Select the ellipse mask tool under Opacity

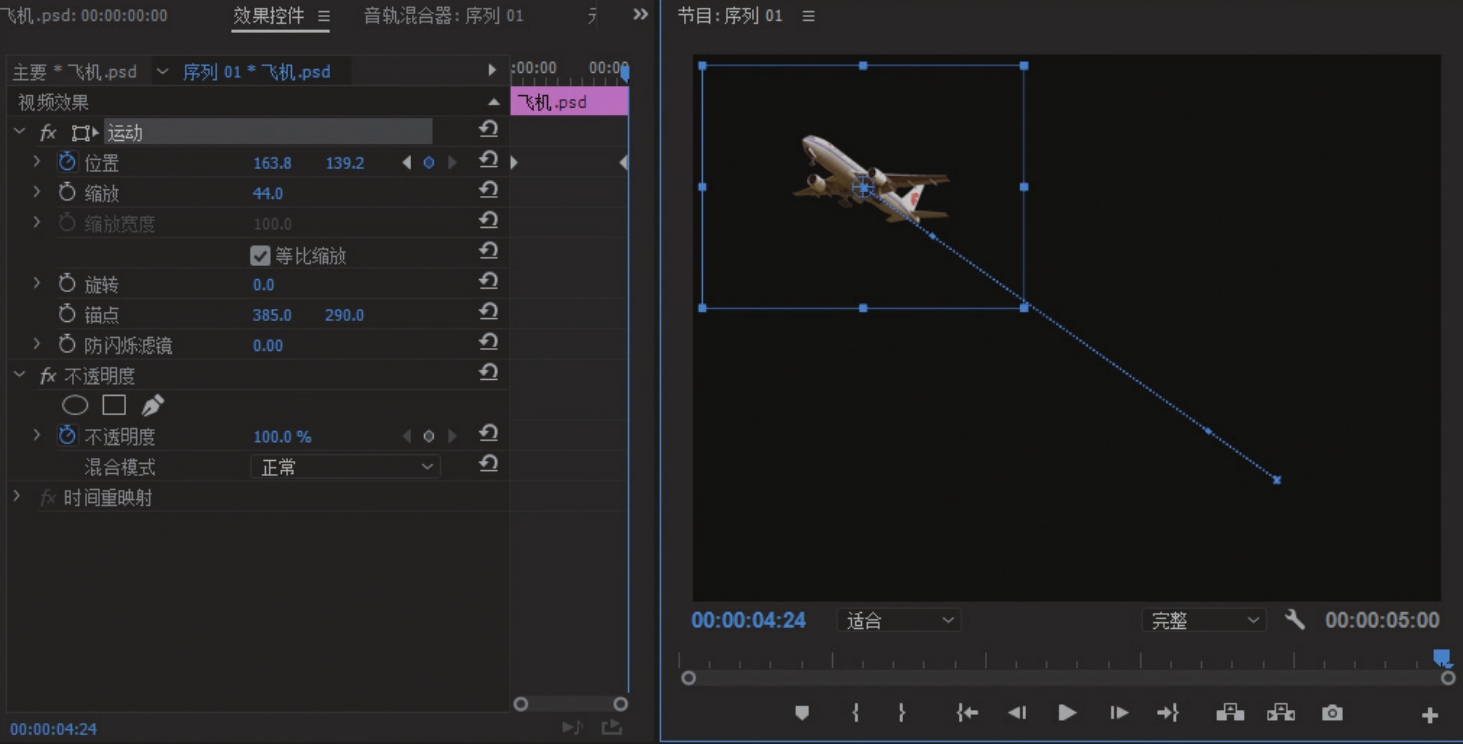coord(75,405)
